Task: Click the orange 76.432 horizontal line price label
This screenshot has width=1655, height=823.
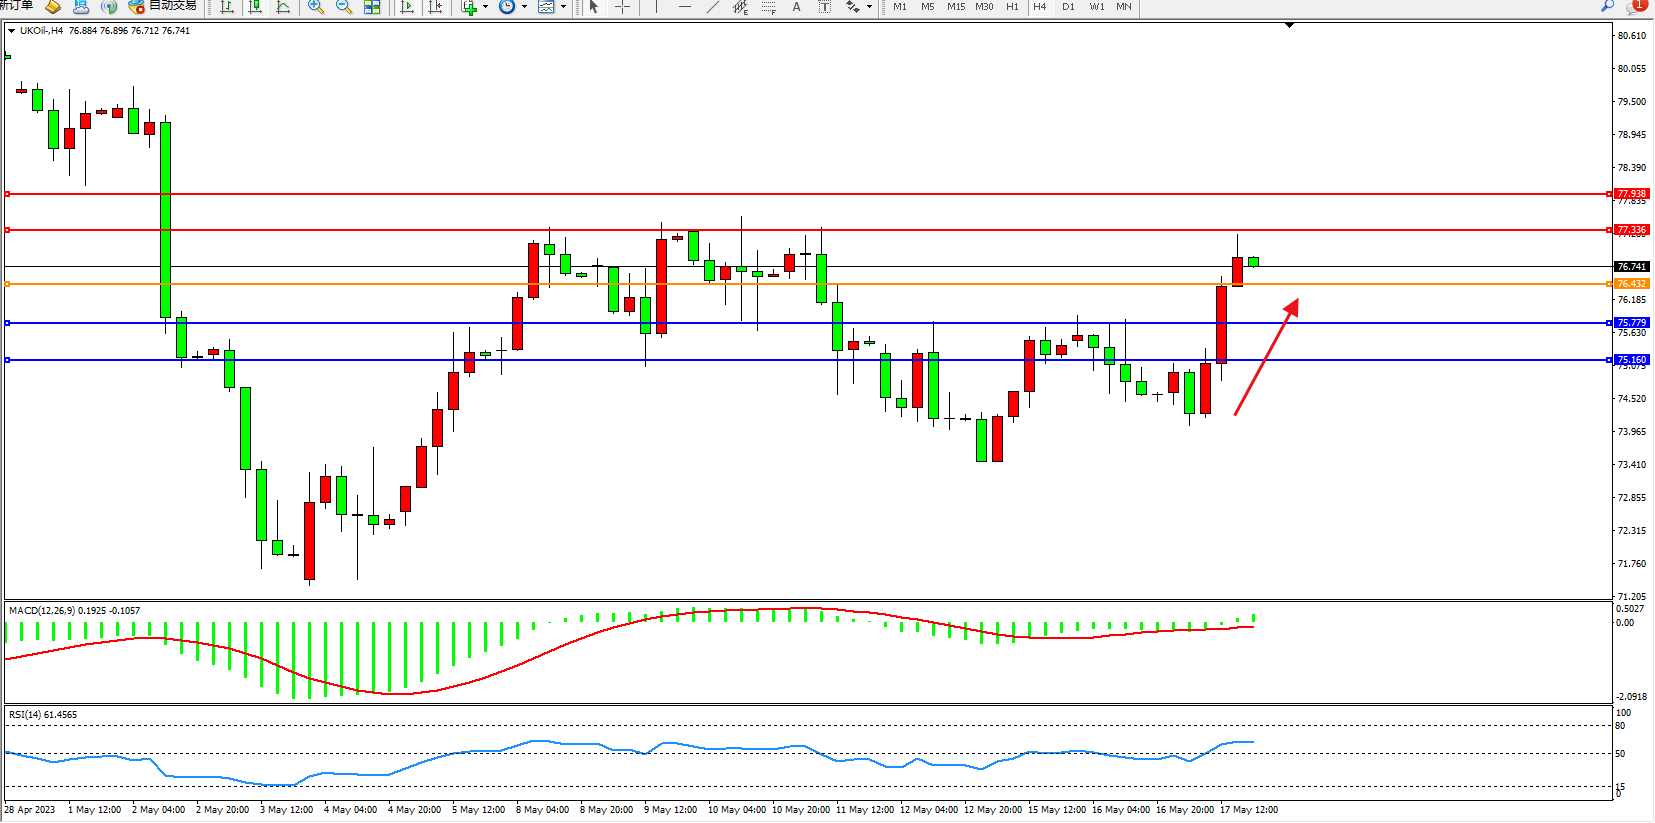Action: [x=1631, y=284]
